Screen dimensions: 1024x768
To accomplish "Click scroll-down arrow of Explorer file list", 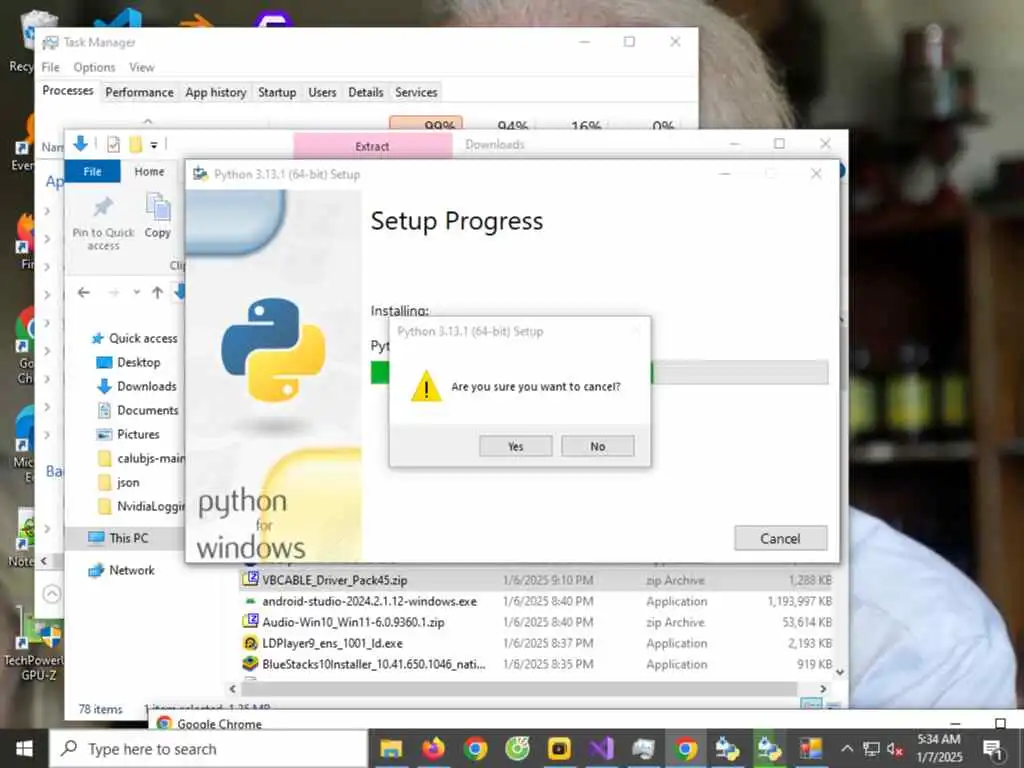I will click(840, 672).
